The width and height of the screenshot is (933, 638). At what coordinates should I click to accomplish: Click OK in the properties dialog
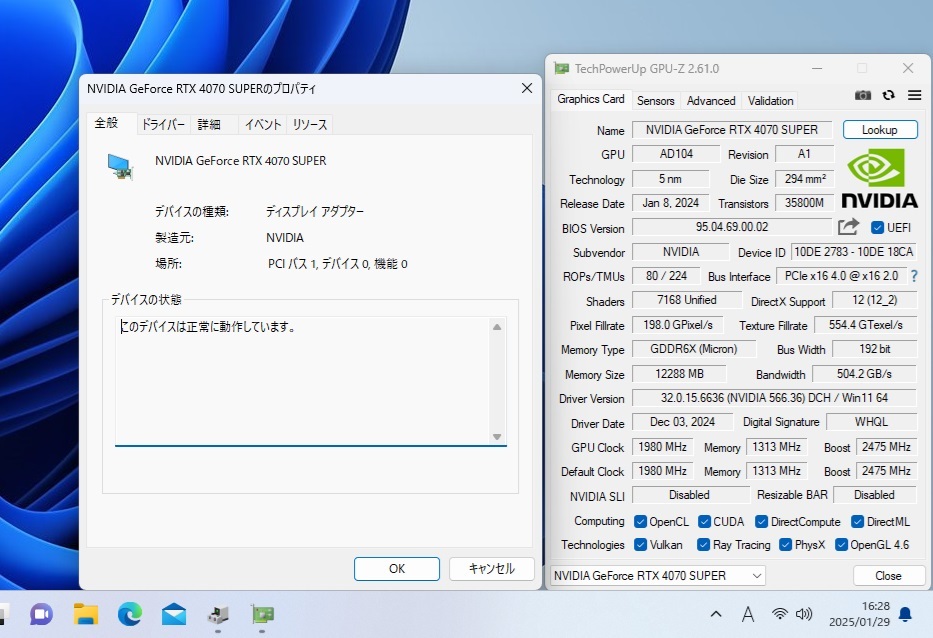point(396,568)
